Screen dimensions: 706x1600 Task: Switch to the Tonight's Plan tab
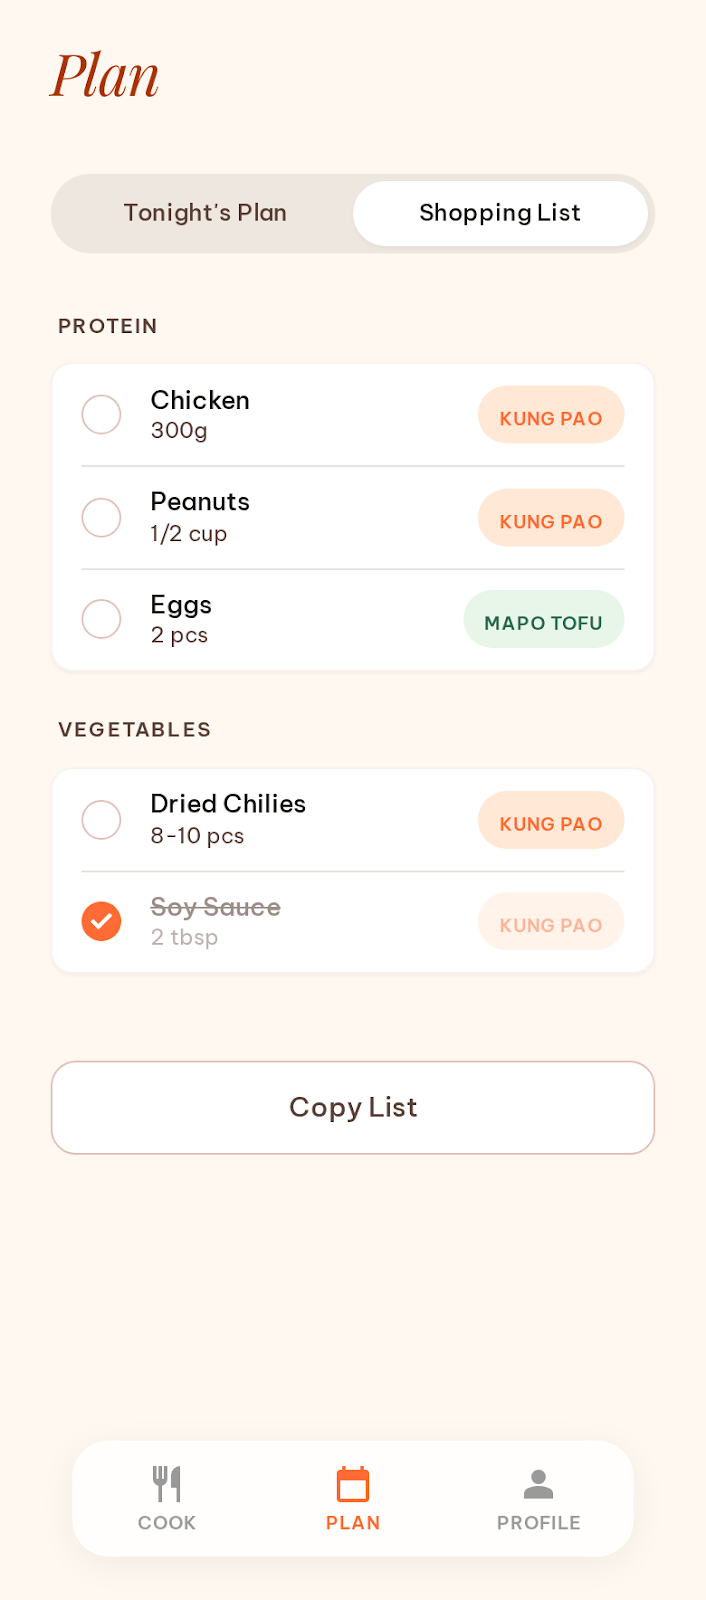[x=205, y=212]
